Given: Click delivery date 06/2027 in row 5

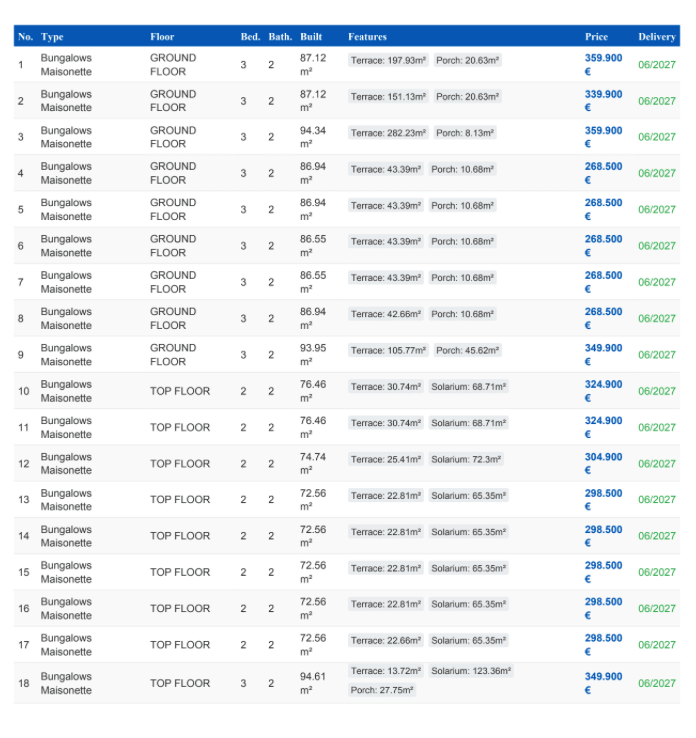Looking at the screenshot, I should point(656,209).
